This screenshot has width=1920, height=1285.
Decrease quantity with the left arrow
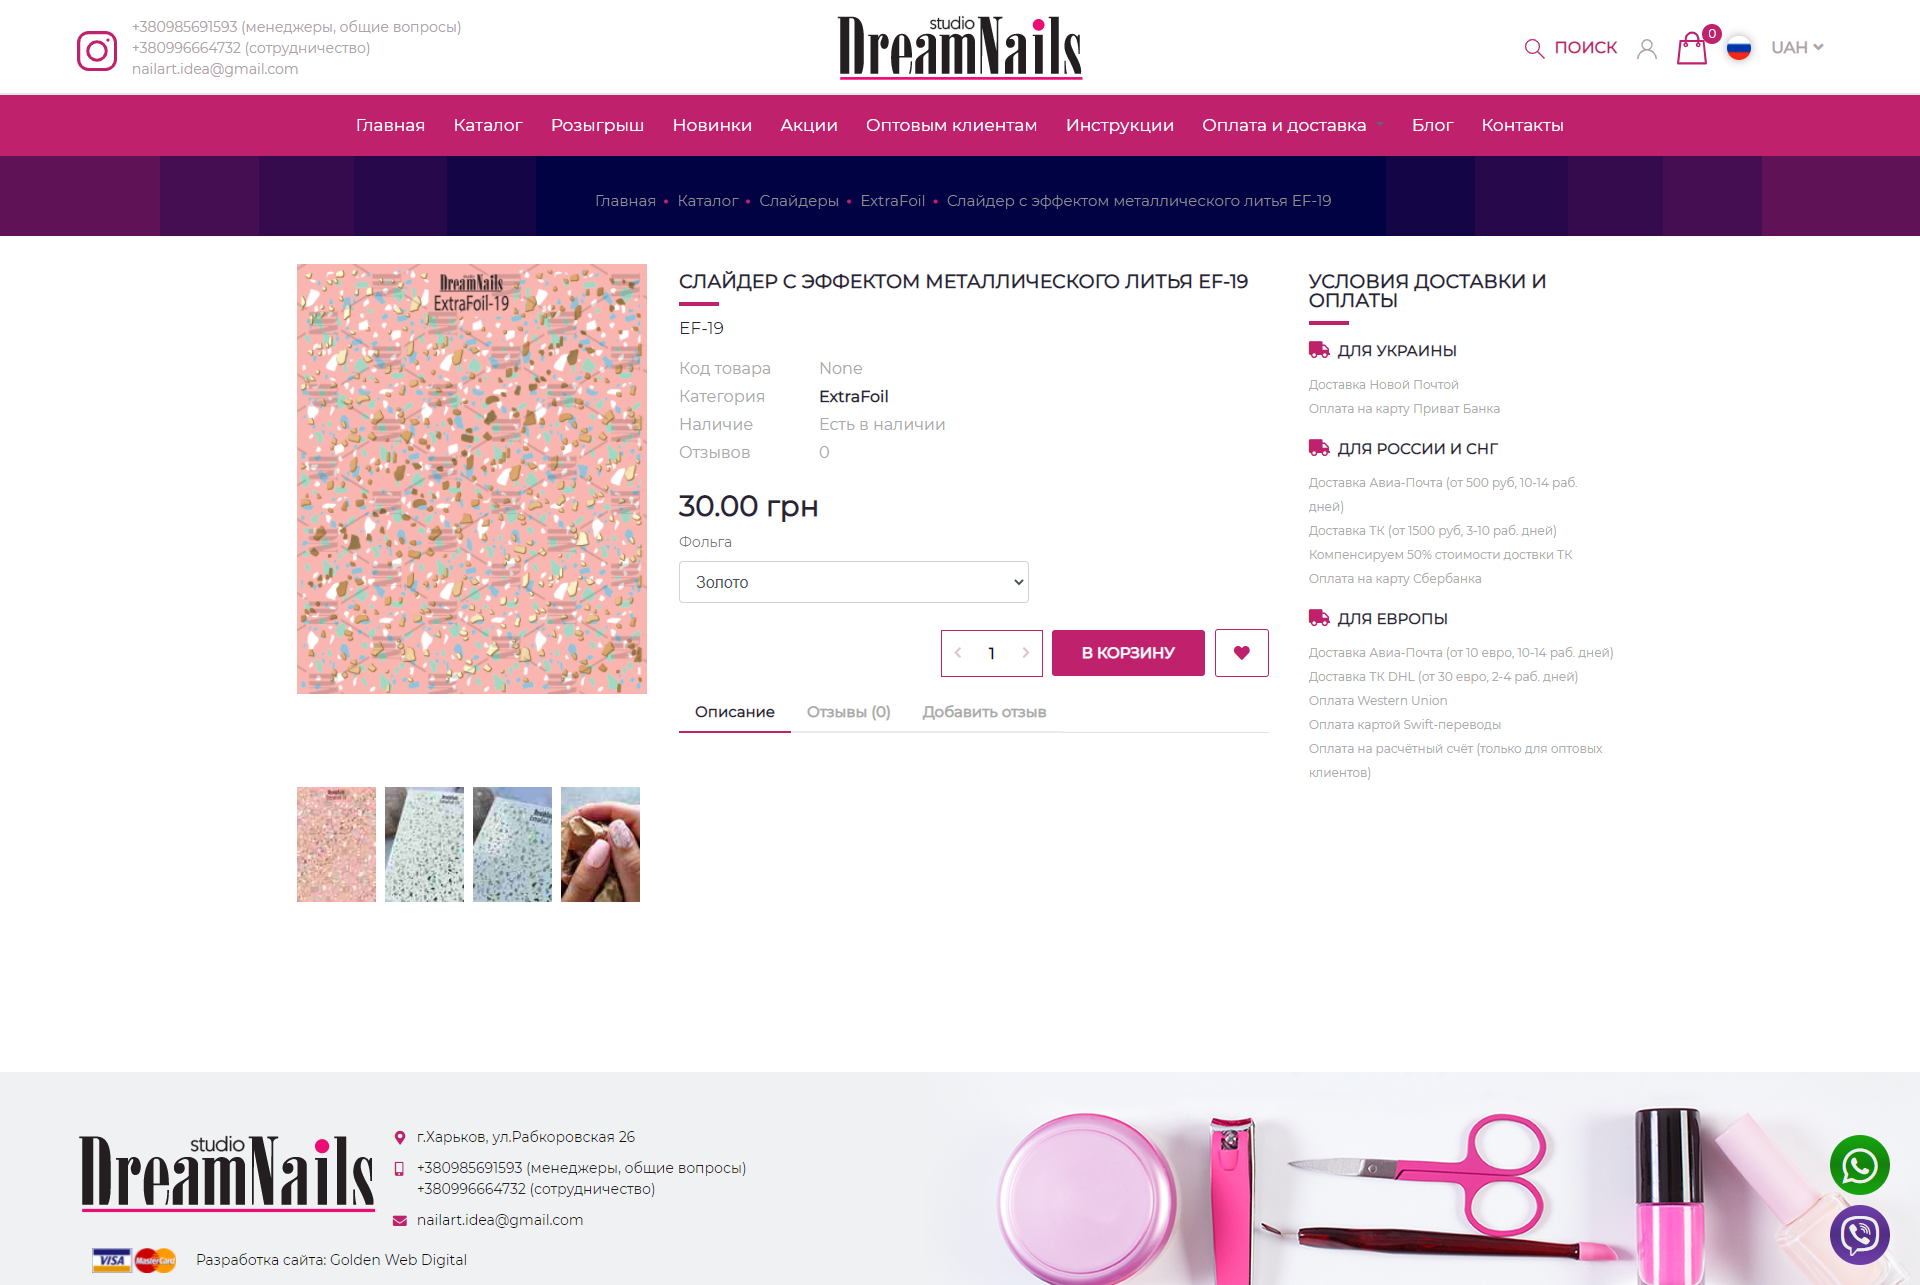point(958,653)
